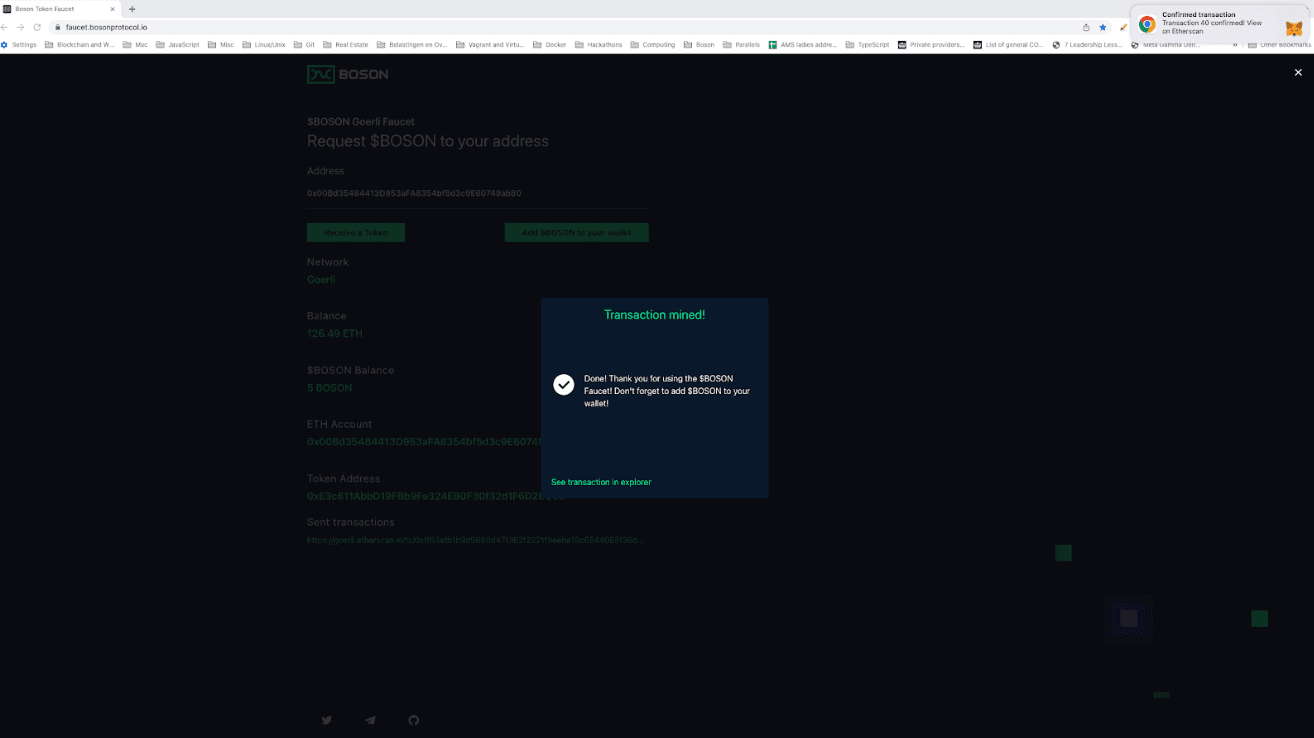Open the Other Bookmarks folder
1314x738 pixels.
coord(1280,45)
